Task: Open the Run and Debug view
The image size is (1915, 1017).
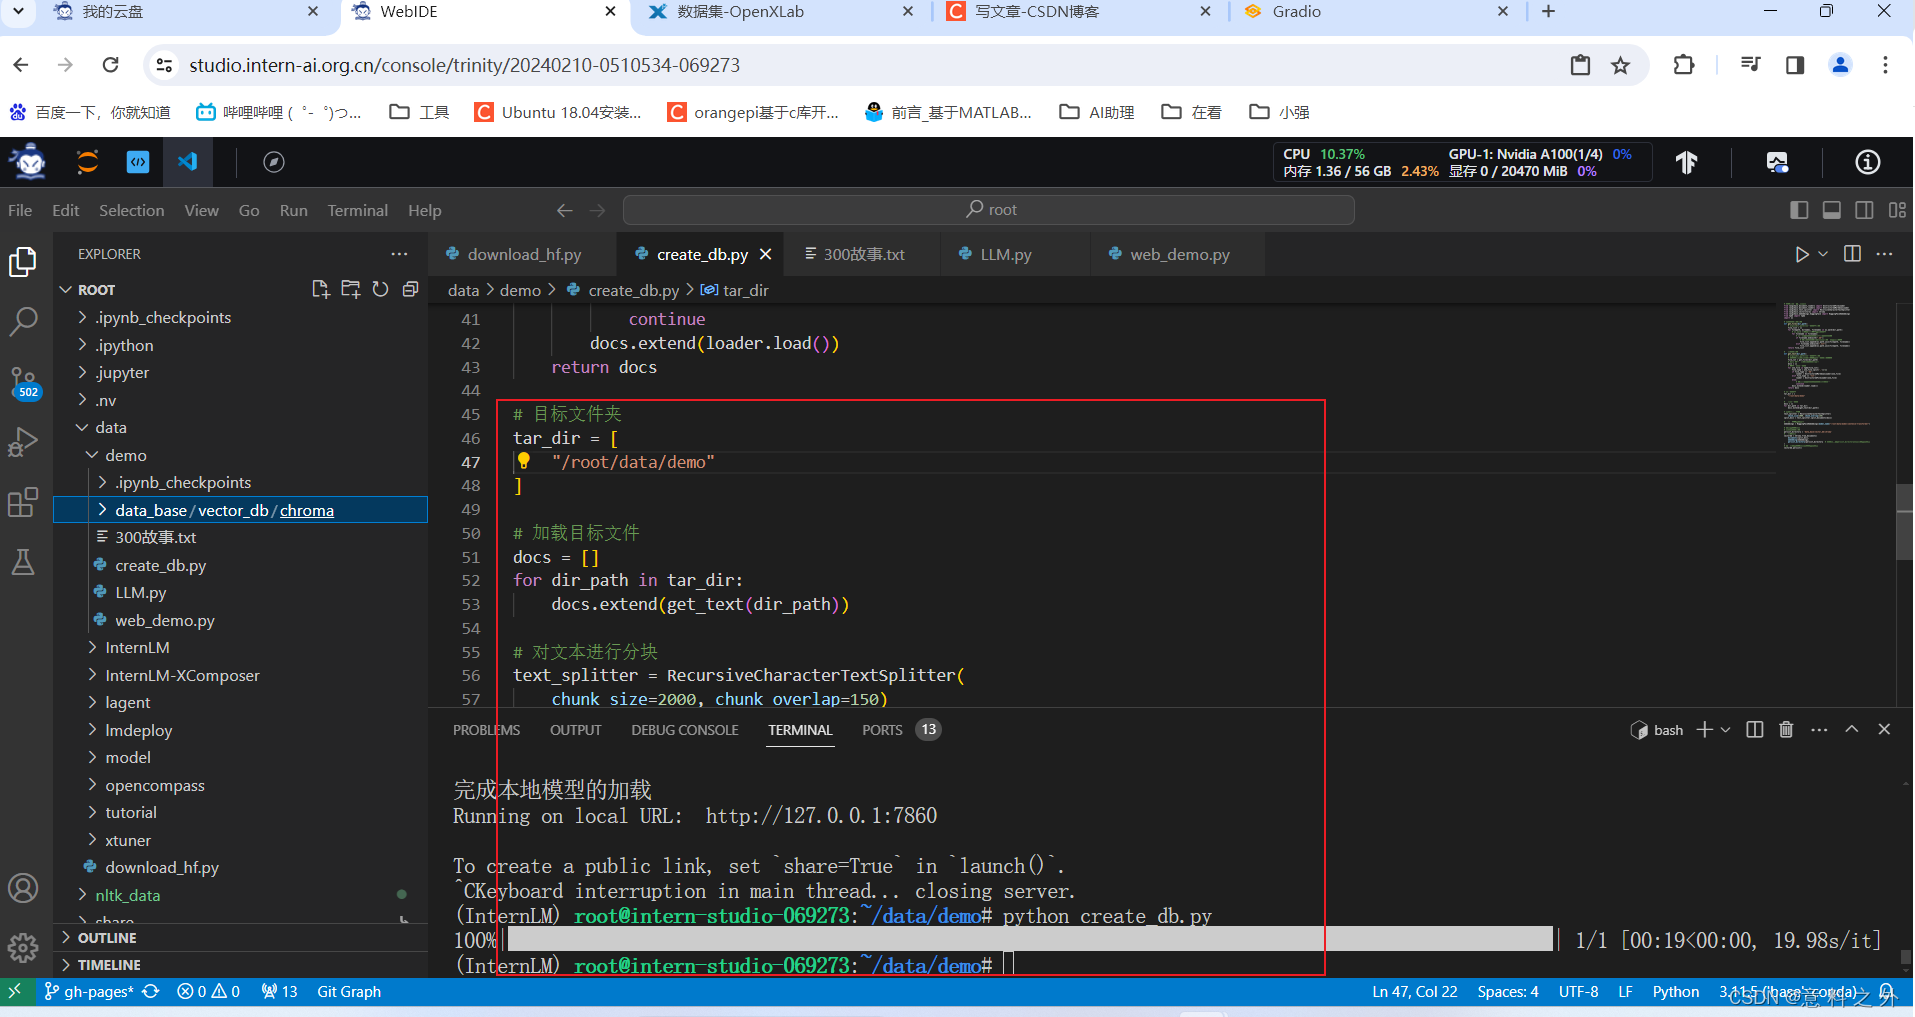Action: click(23, 442)
